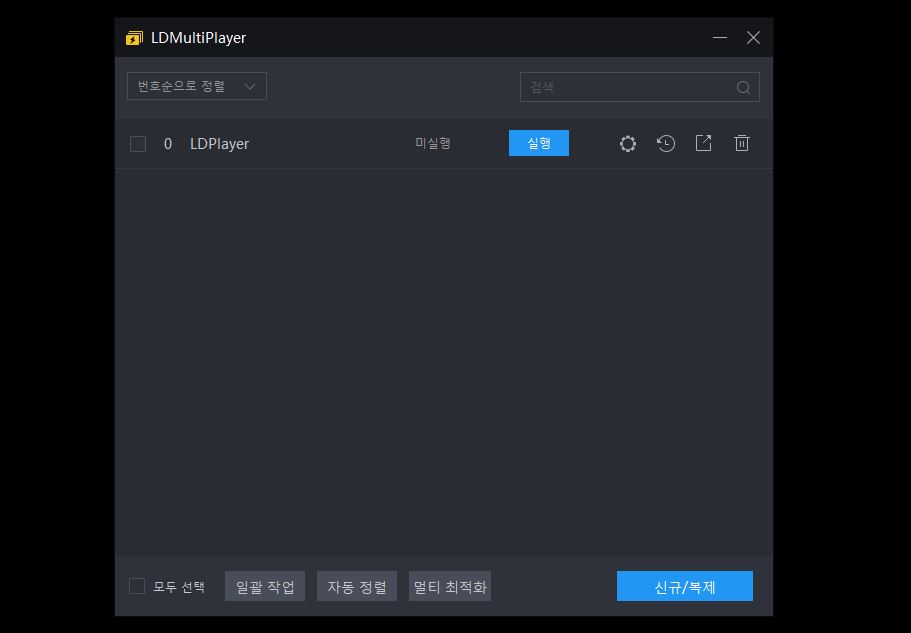The image size is (911, 633).
Task: Close the LDMultiPlayer window
Action: tap(754, 38)
